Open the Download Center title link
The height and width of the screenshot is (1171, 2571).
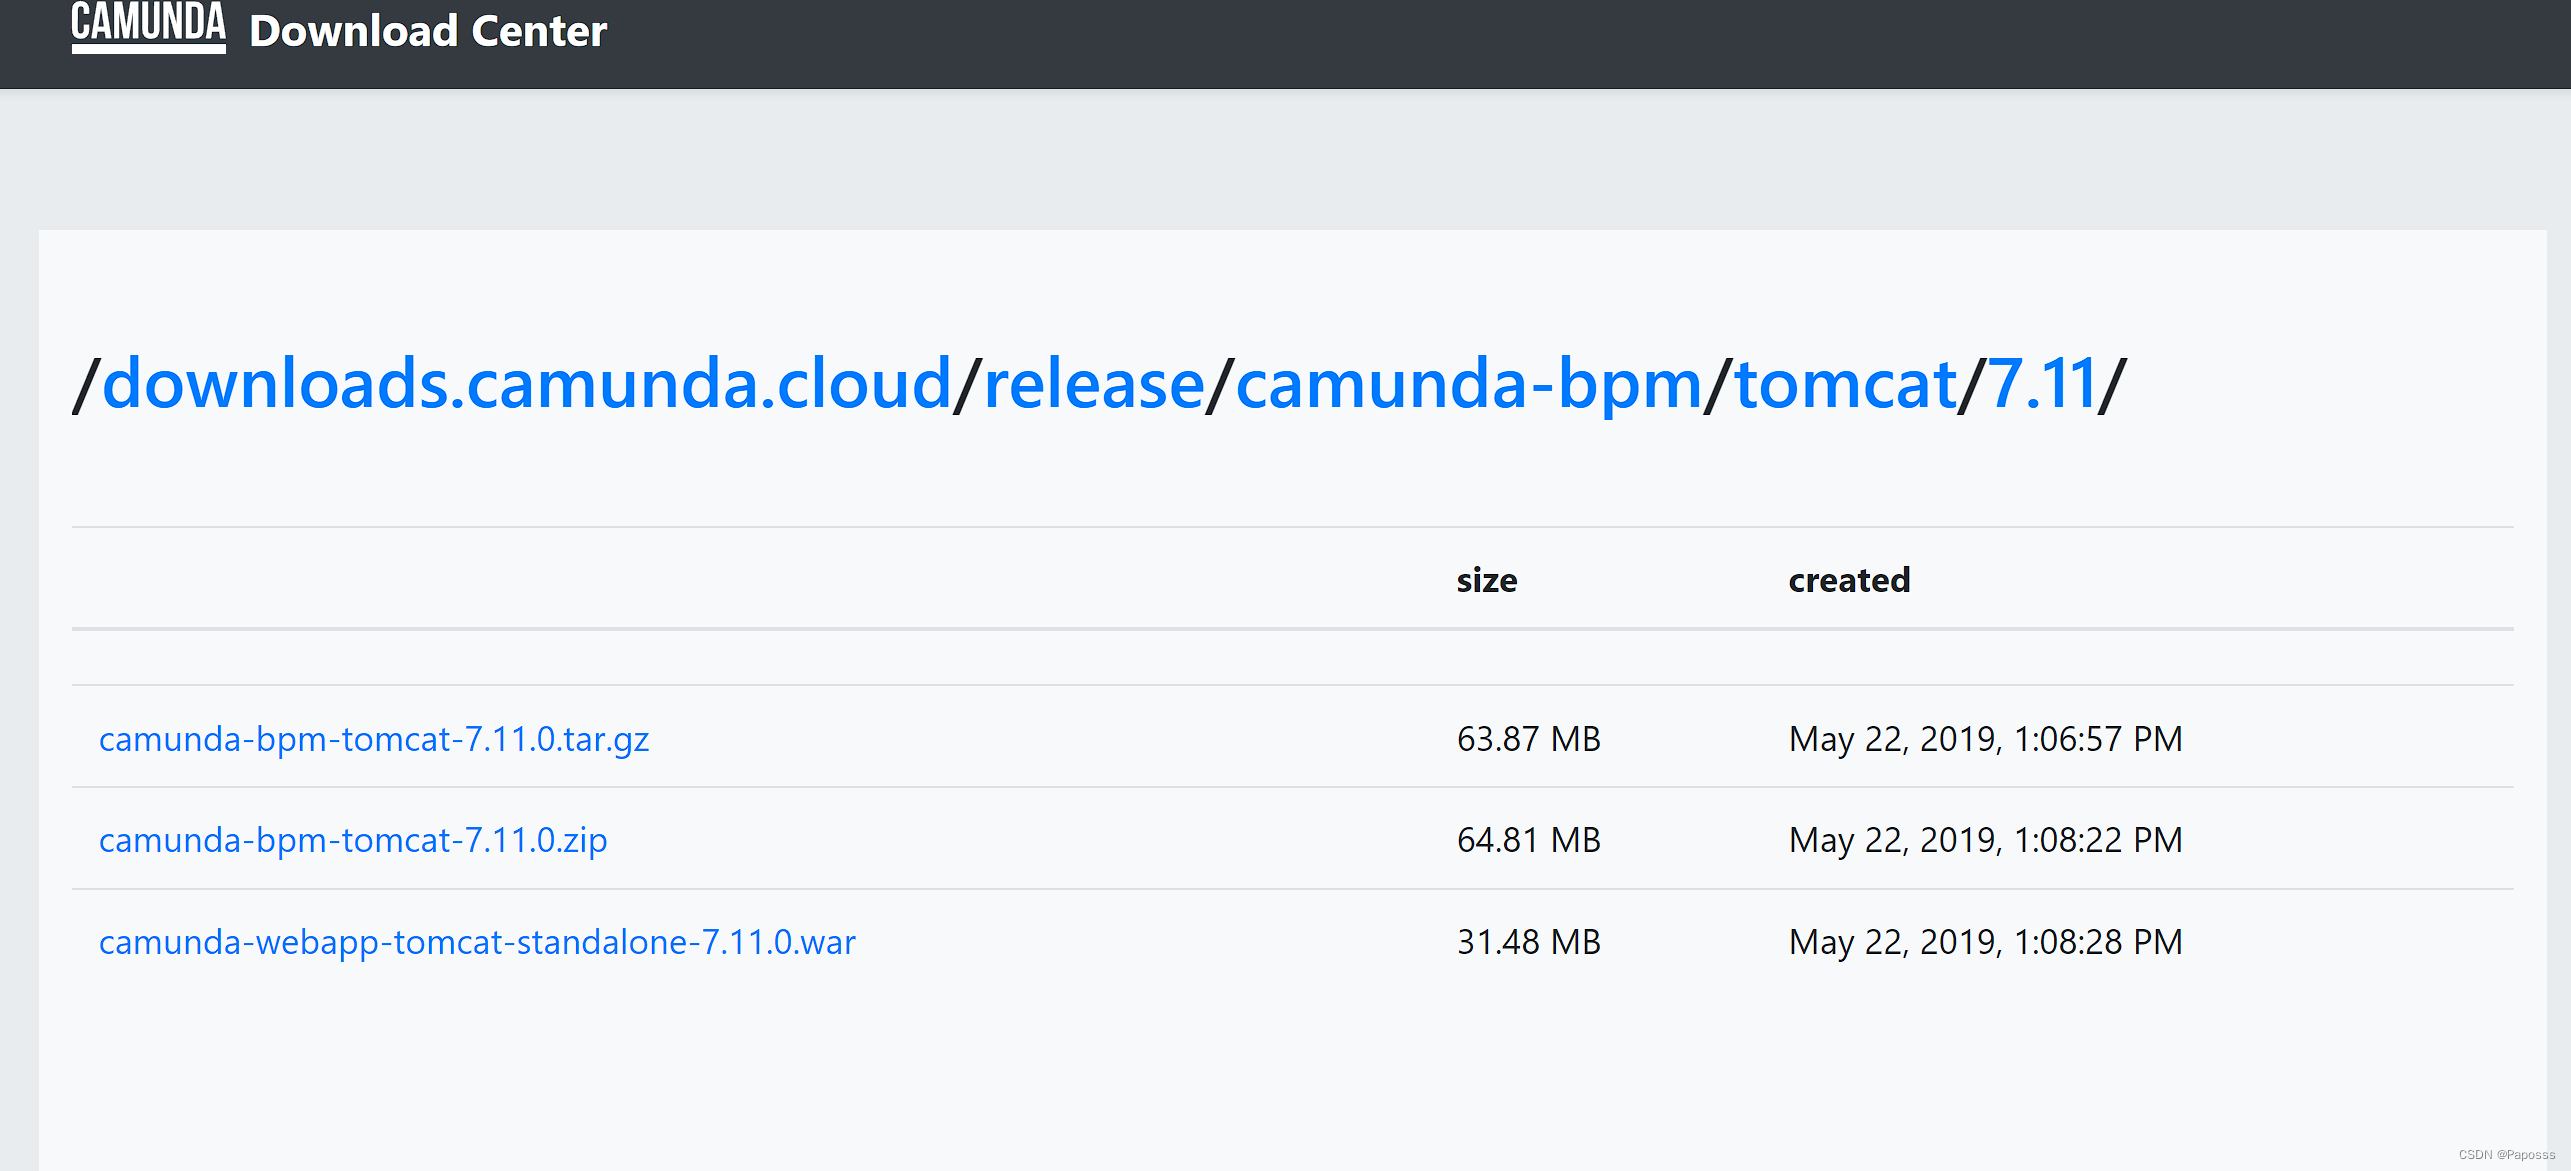tap(428, 31)
